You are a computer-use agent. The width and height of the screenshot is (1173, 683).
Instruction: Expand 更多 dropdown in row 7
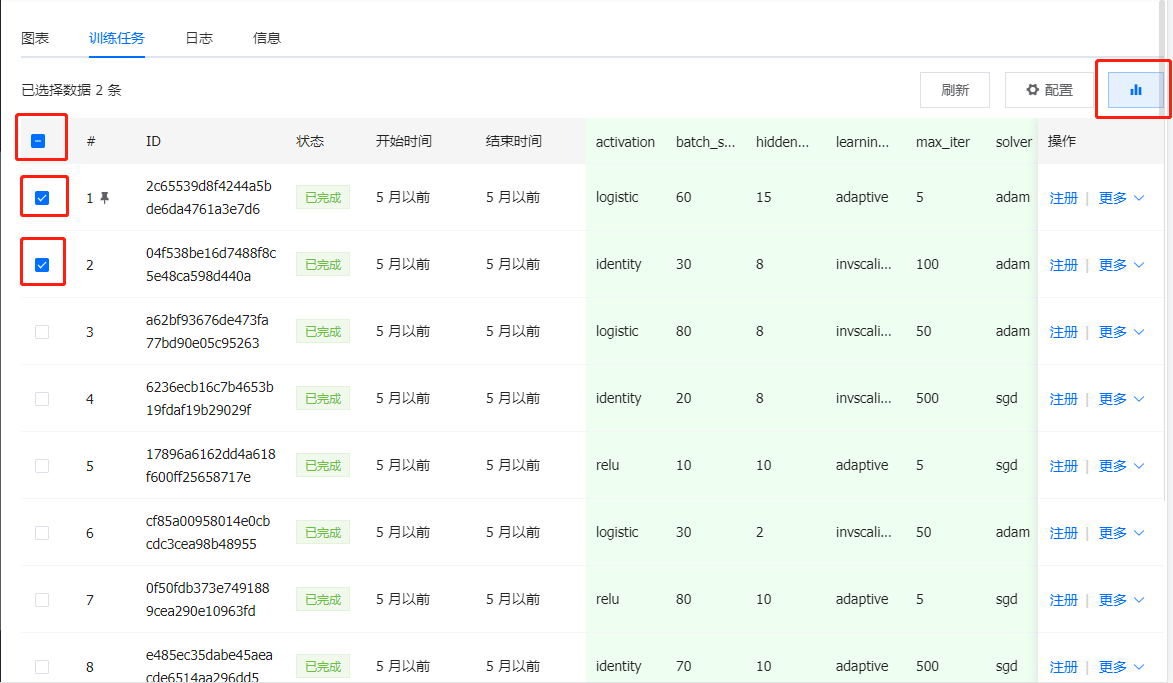(1121, 599)
